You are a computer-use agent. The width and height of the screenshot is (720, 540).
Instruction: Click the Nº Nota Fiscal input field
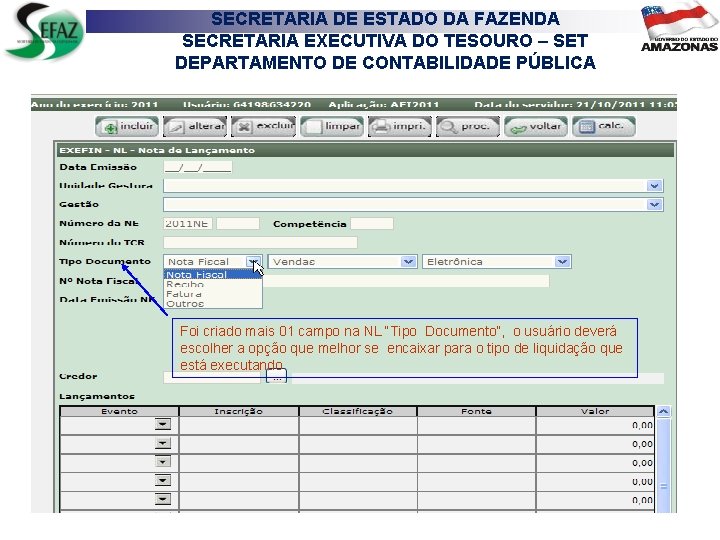pyautogui.click(x=406, y=281)
